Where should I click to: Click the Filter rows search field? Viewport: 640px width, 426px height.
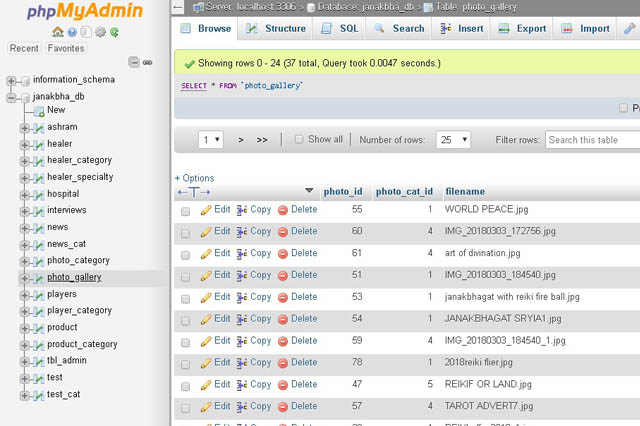[x=591, y=140]
